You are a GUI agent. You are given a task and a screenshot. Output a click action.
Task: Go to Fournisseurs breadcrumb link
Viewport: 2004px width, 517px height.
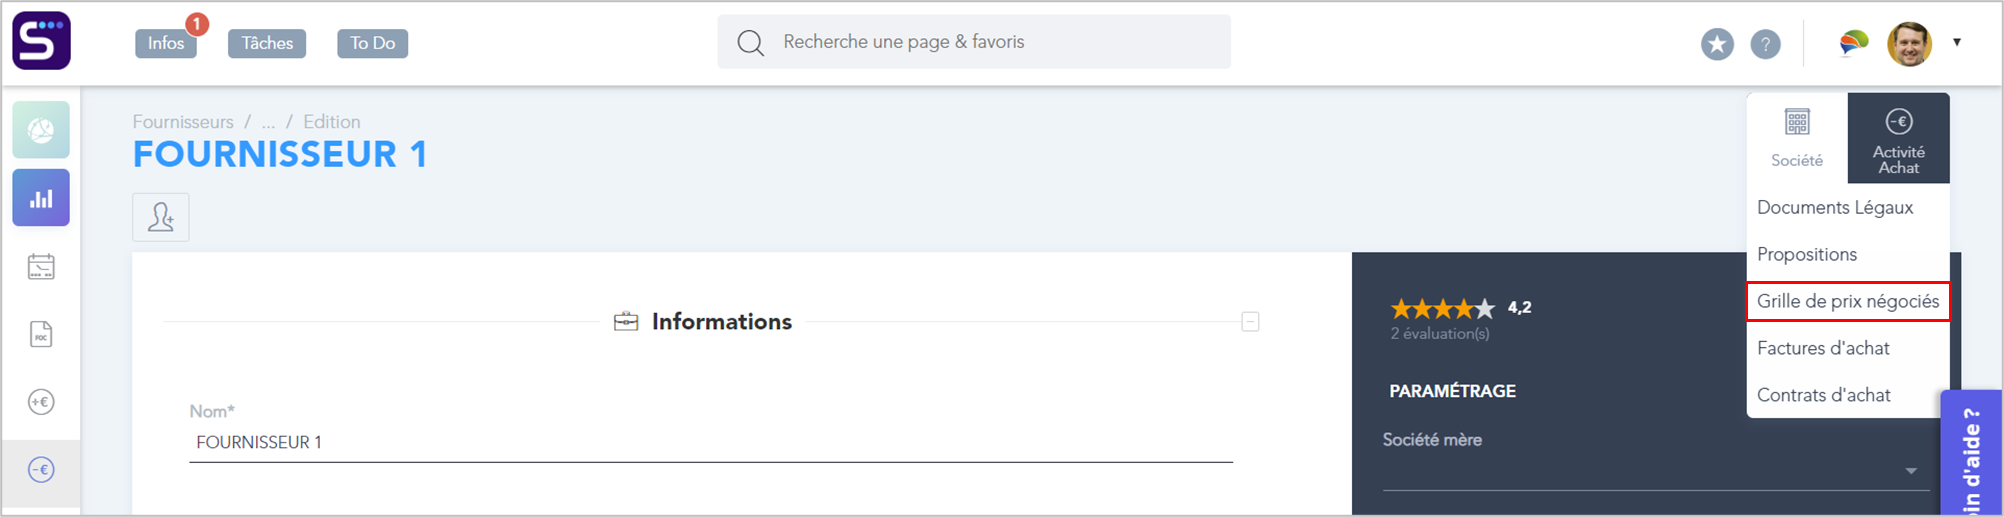point(183,122)
